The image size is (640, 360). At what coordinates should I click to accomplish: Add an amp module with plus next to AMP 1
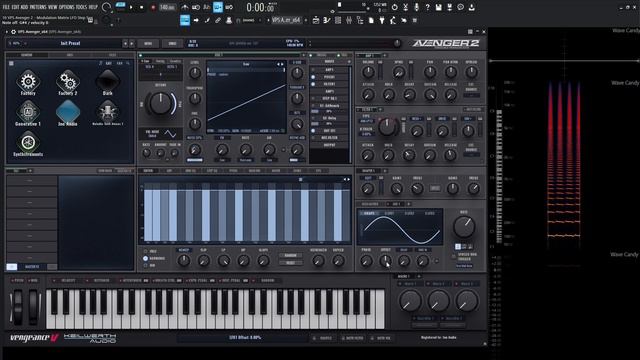384,55
